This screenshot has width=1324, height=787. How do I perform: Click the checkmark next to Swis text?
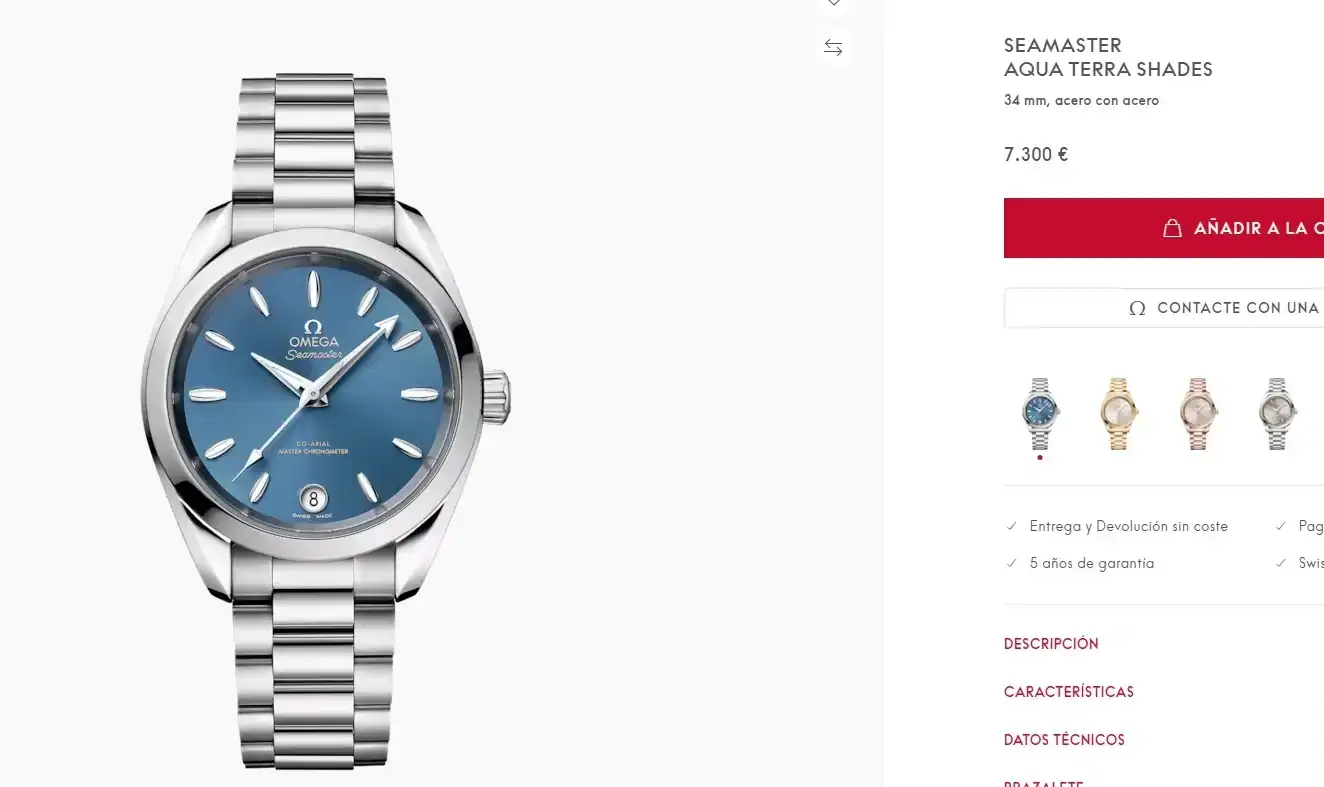click(x=1281, y=563)
